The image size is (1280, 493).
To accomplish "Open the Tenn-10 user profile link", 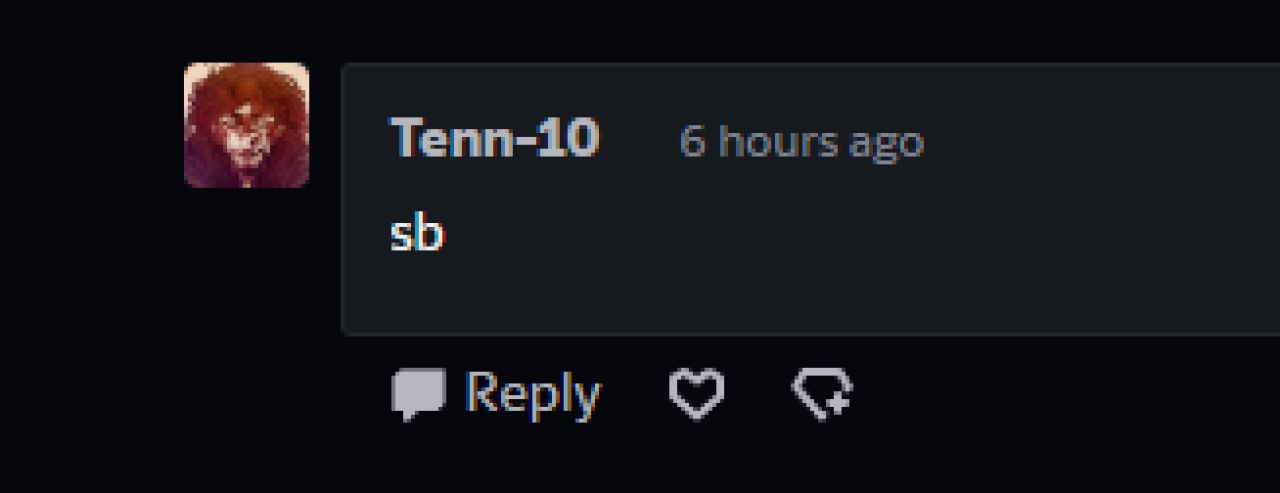I will (x=494, y=138).
